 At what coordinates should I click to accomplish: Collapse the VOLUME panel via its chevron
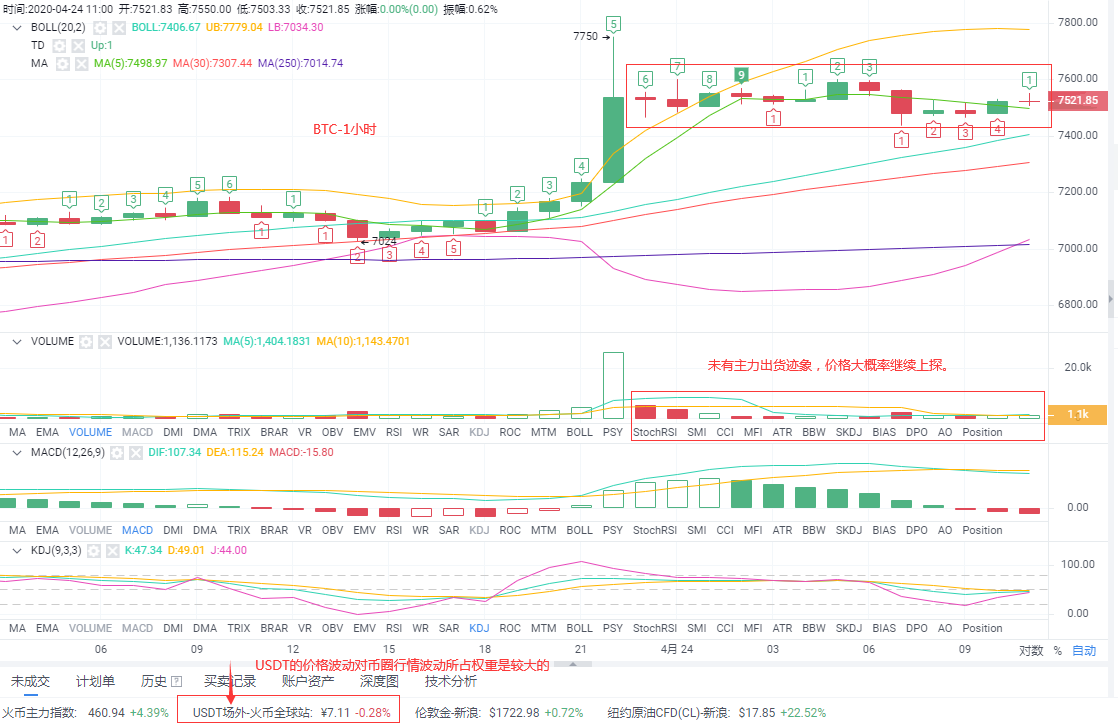point(15,341)
